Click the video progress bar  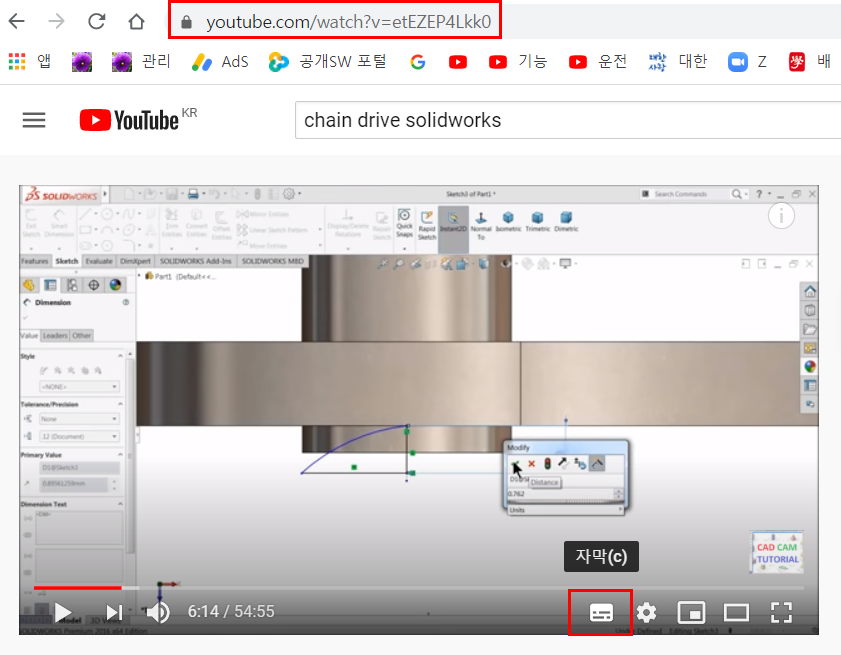pos(419,588)
